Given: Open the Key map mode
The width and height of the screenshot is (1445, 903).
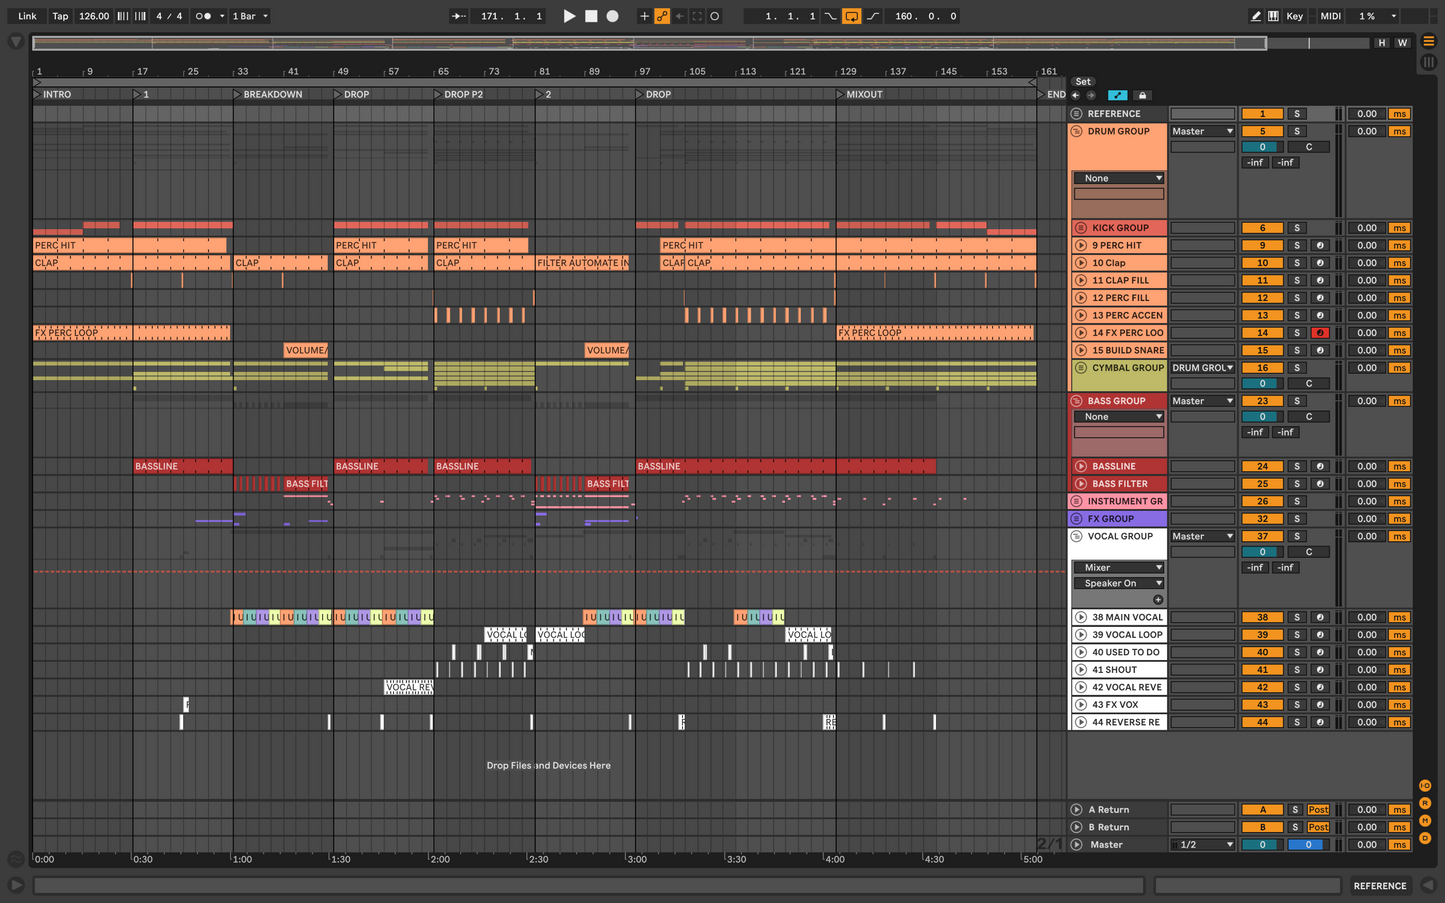Looking at the screenshot, I should (x=1294, y=16).
